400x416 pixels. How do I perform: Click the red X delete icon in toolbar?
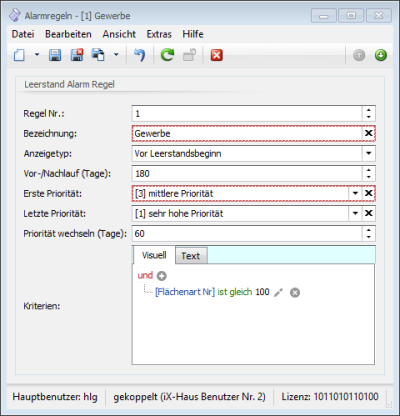coord(217,55)
